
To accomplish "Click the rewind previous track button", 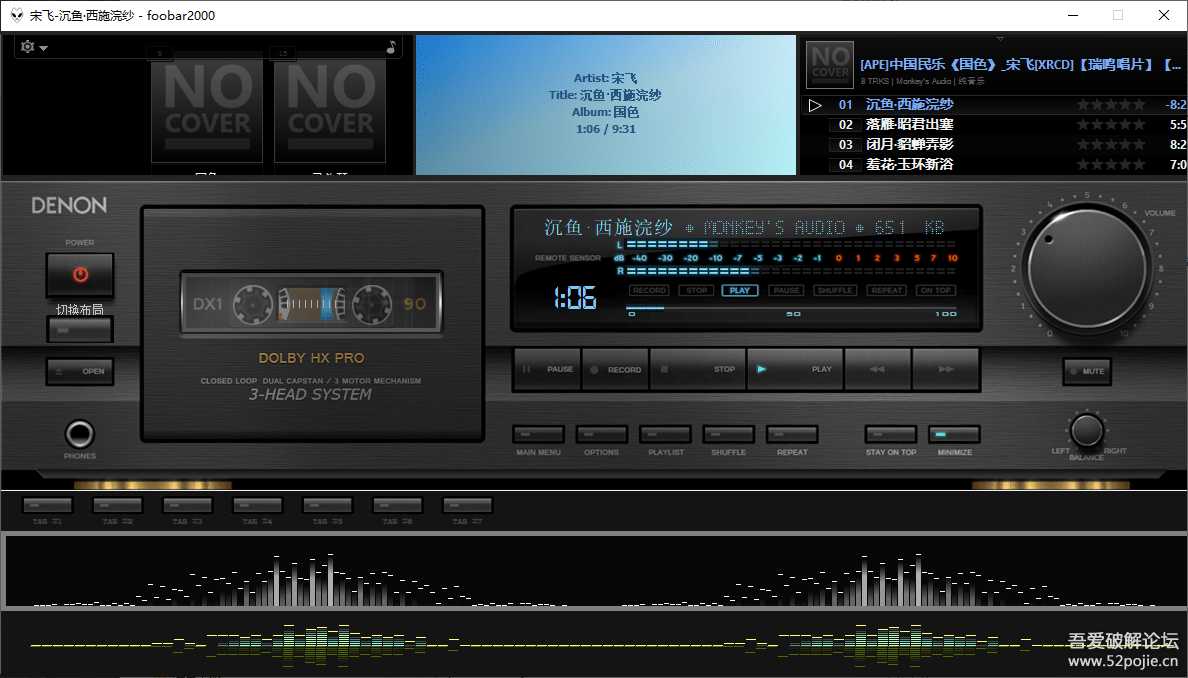I will tap(877, 369).
